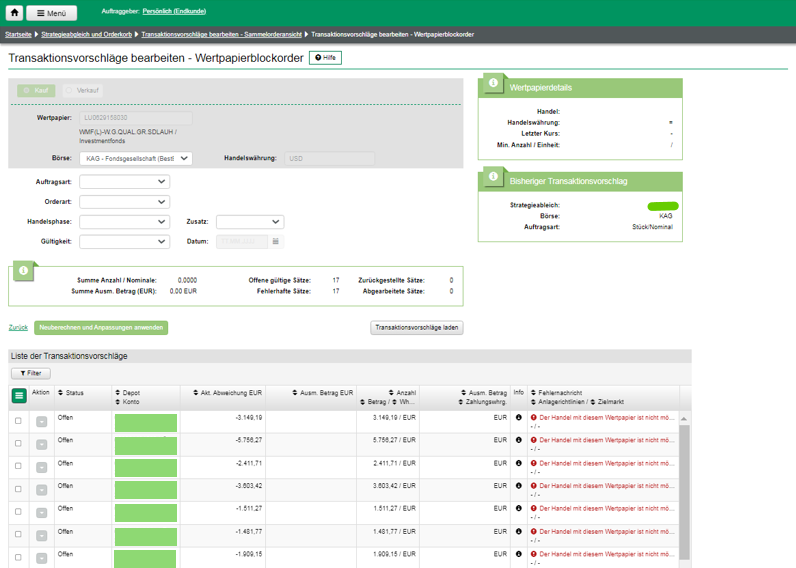Click the green Strategieabgleich indicator bar
Viewport: 796px width, 568px height.
(x=663, y=206)
